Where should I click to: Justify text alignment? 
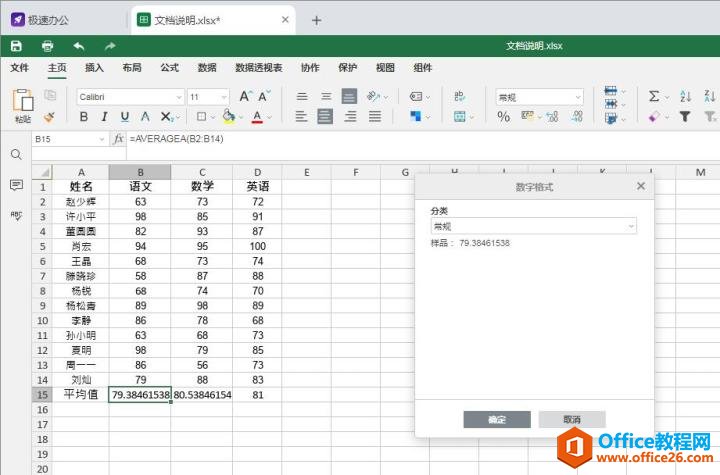click(x=375, y=117)
